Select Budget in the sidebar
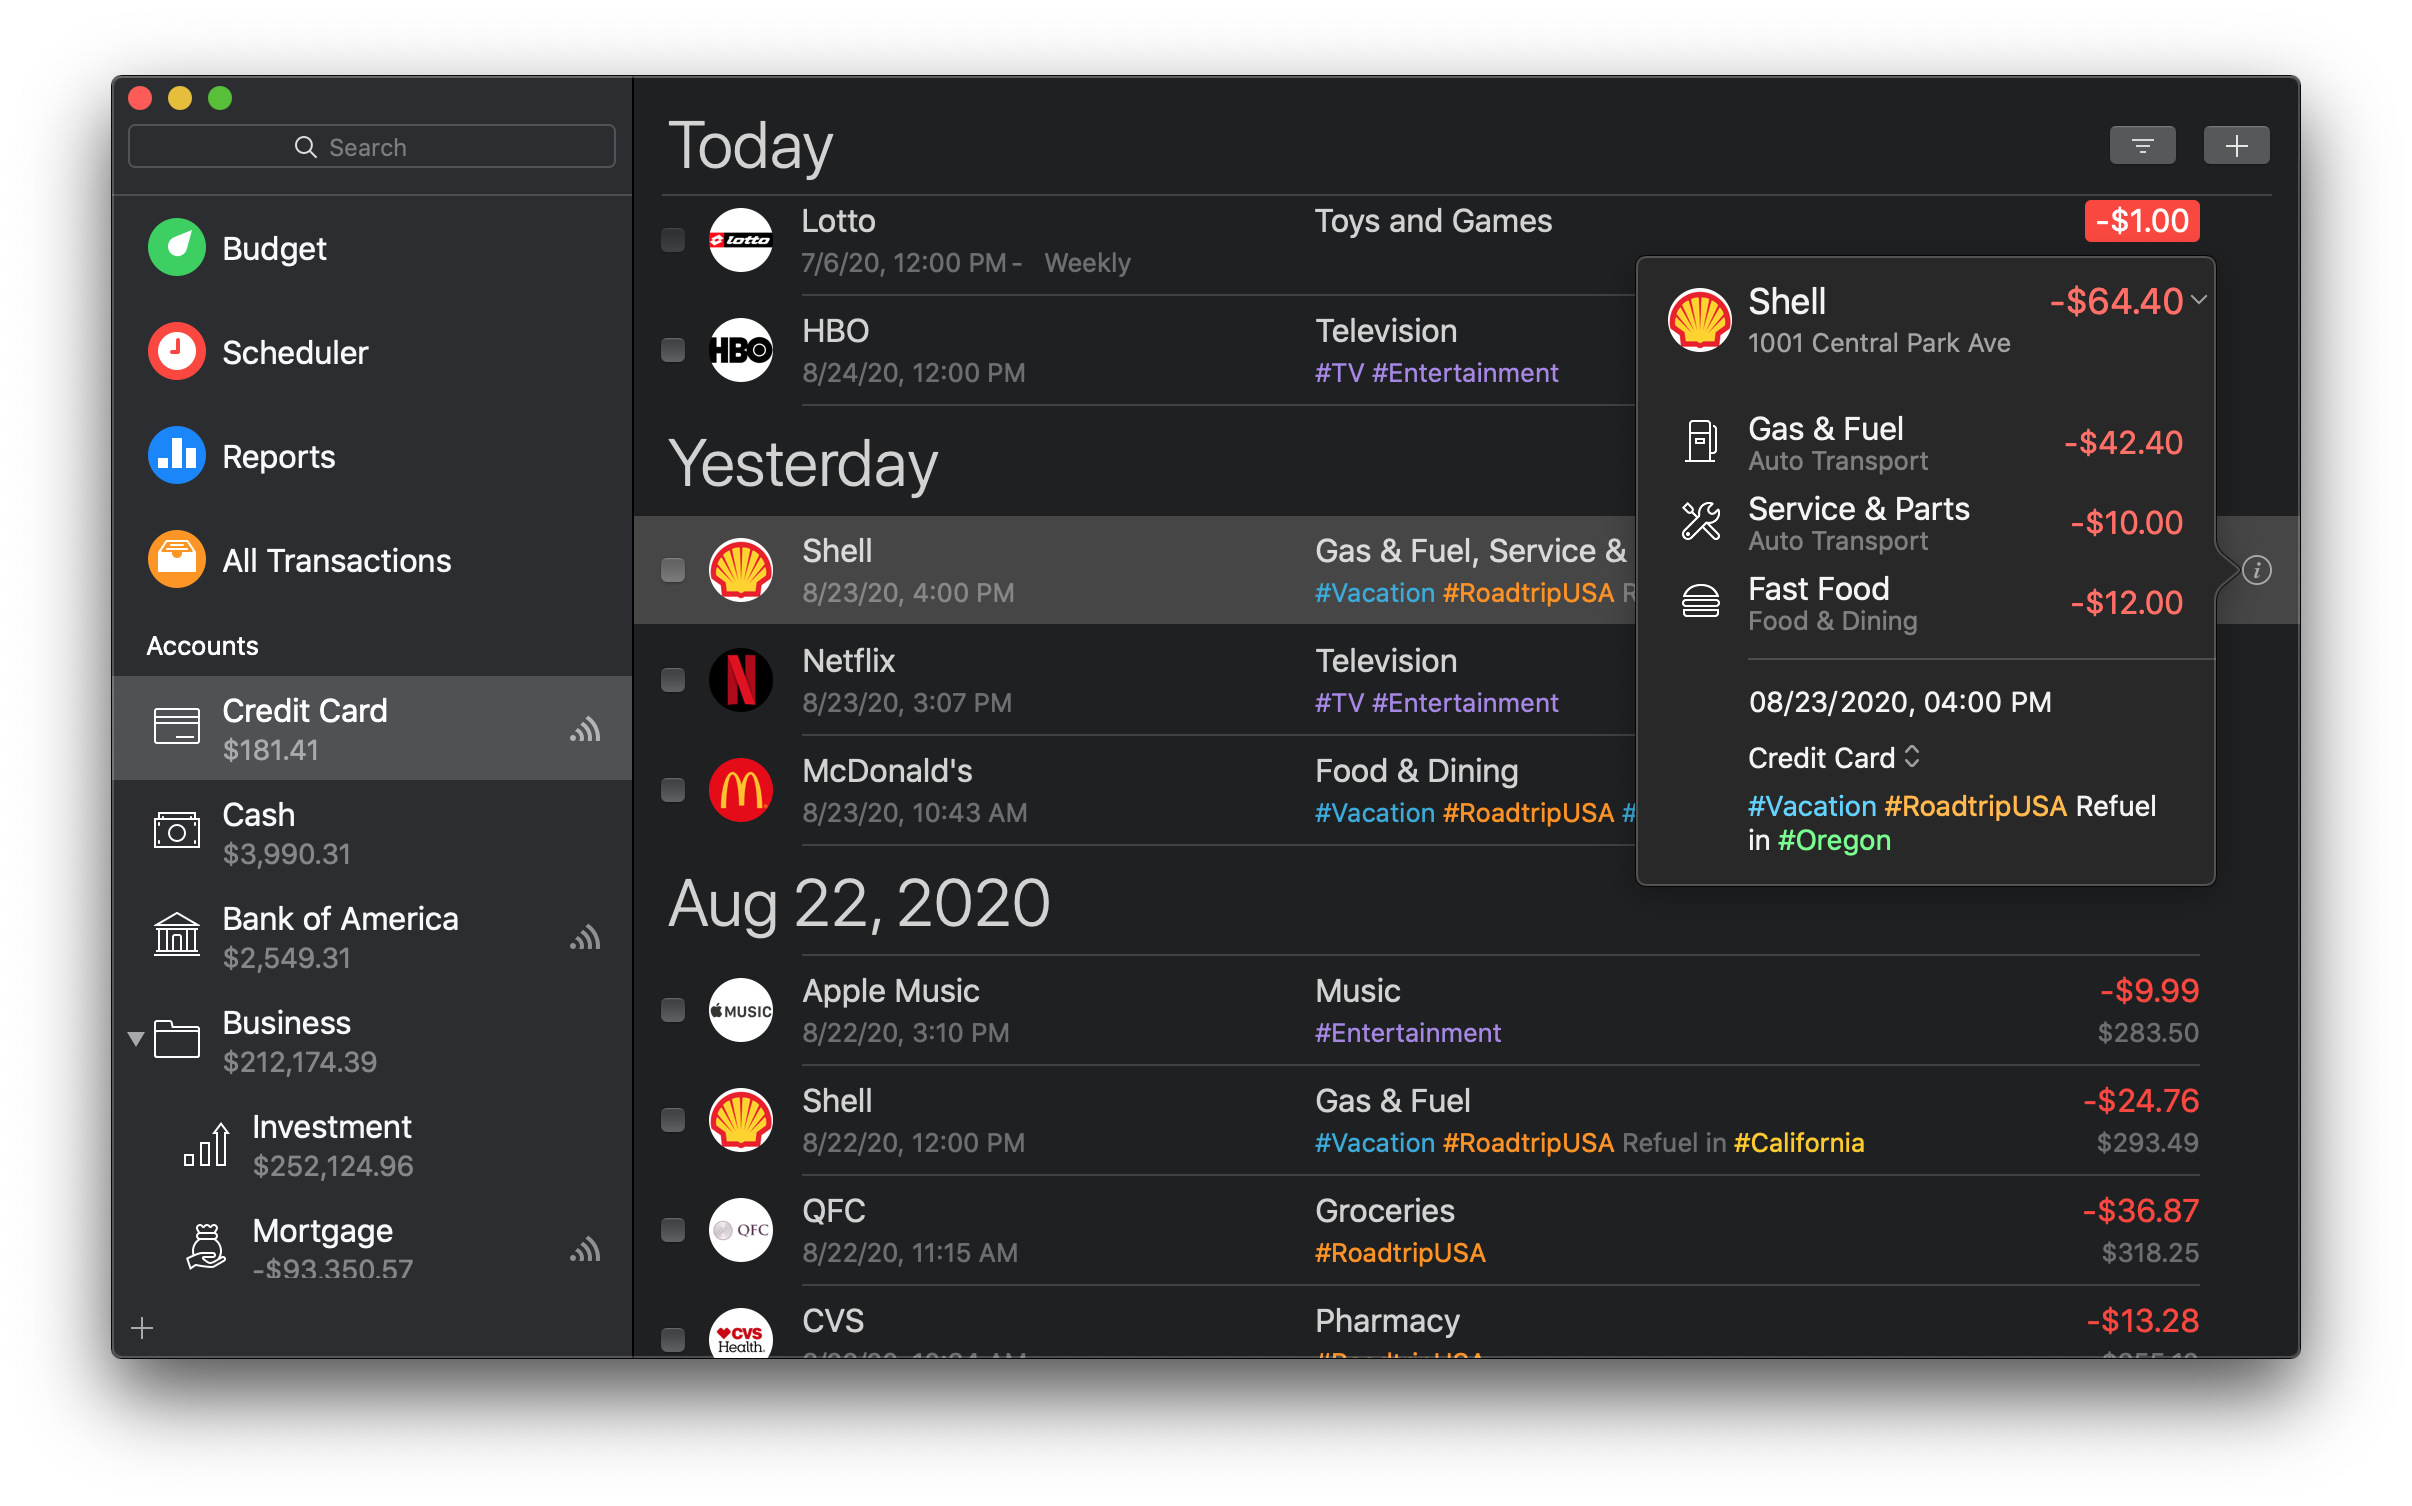2412x1506 pixels. point(372,247)
